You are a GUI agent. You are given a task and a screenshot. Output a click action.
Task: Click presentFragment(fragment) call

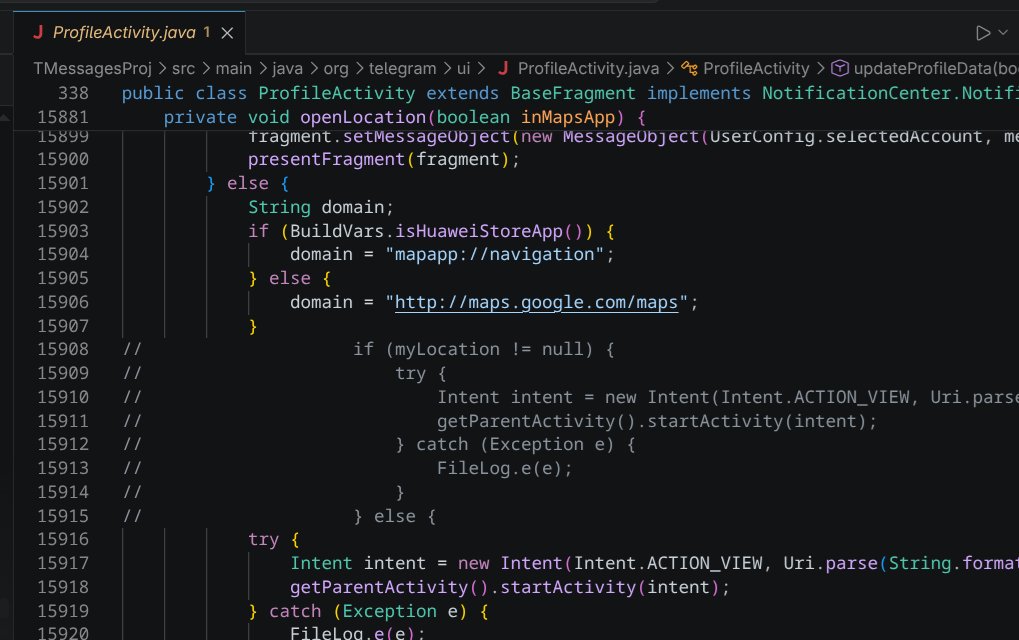coord(383,159)
